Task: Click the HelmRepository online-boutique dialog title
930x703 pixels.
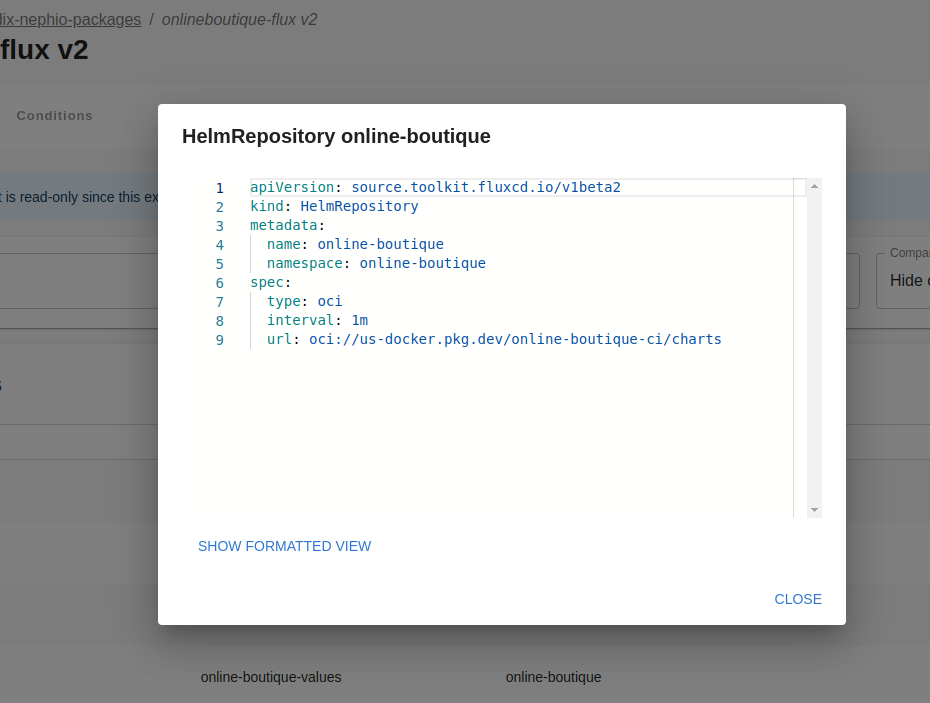Action: coord(336,136)
